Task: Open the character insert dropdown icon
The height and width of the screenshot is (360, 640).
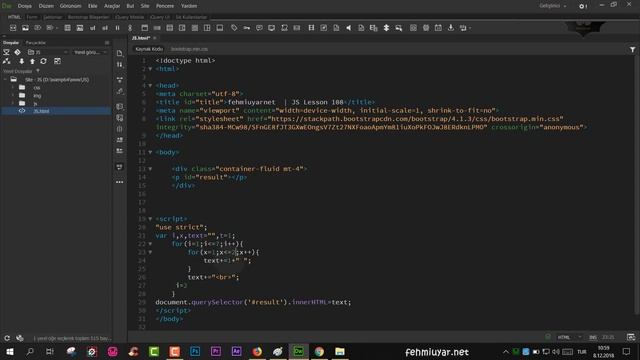Action: point(465,28)
